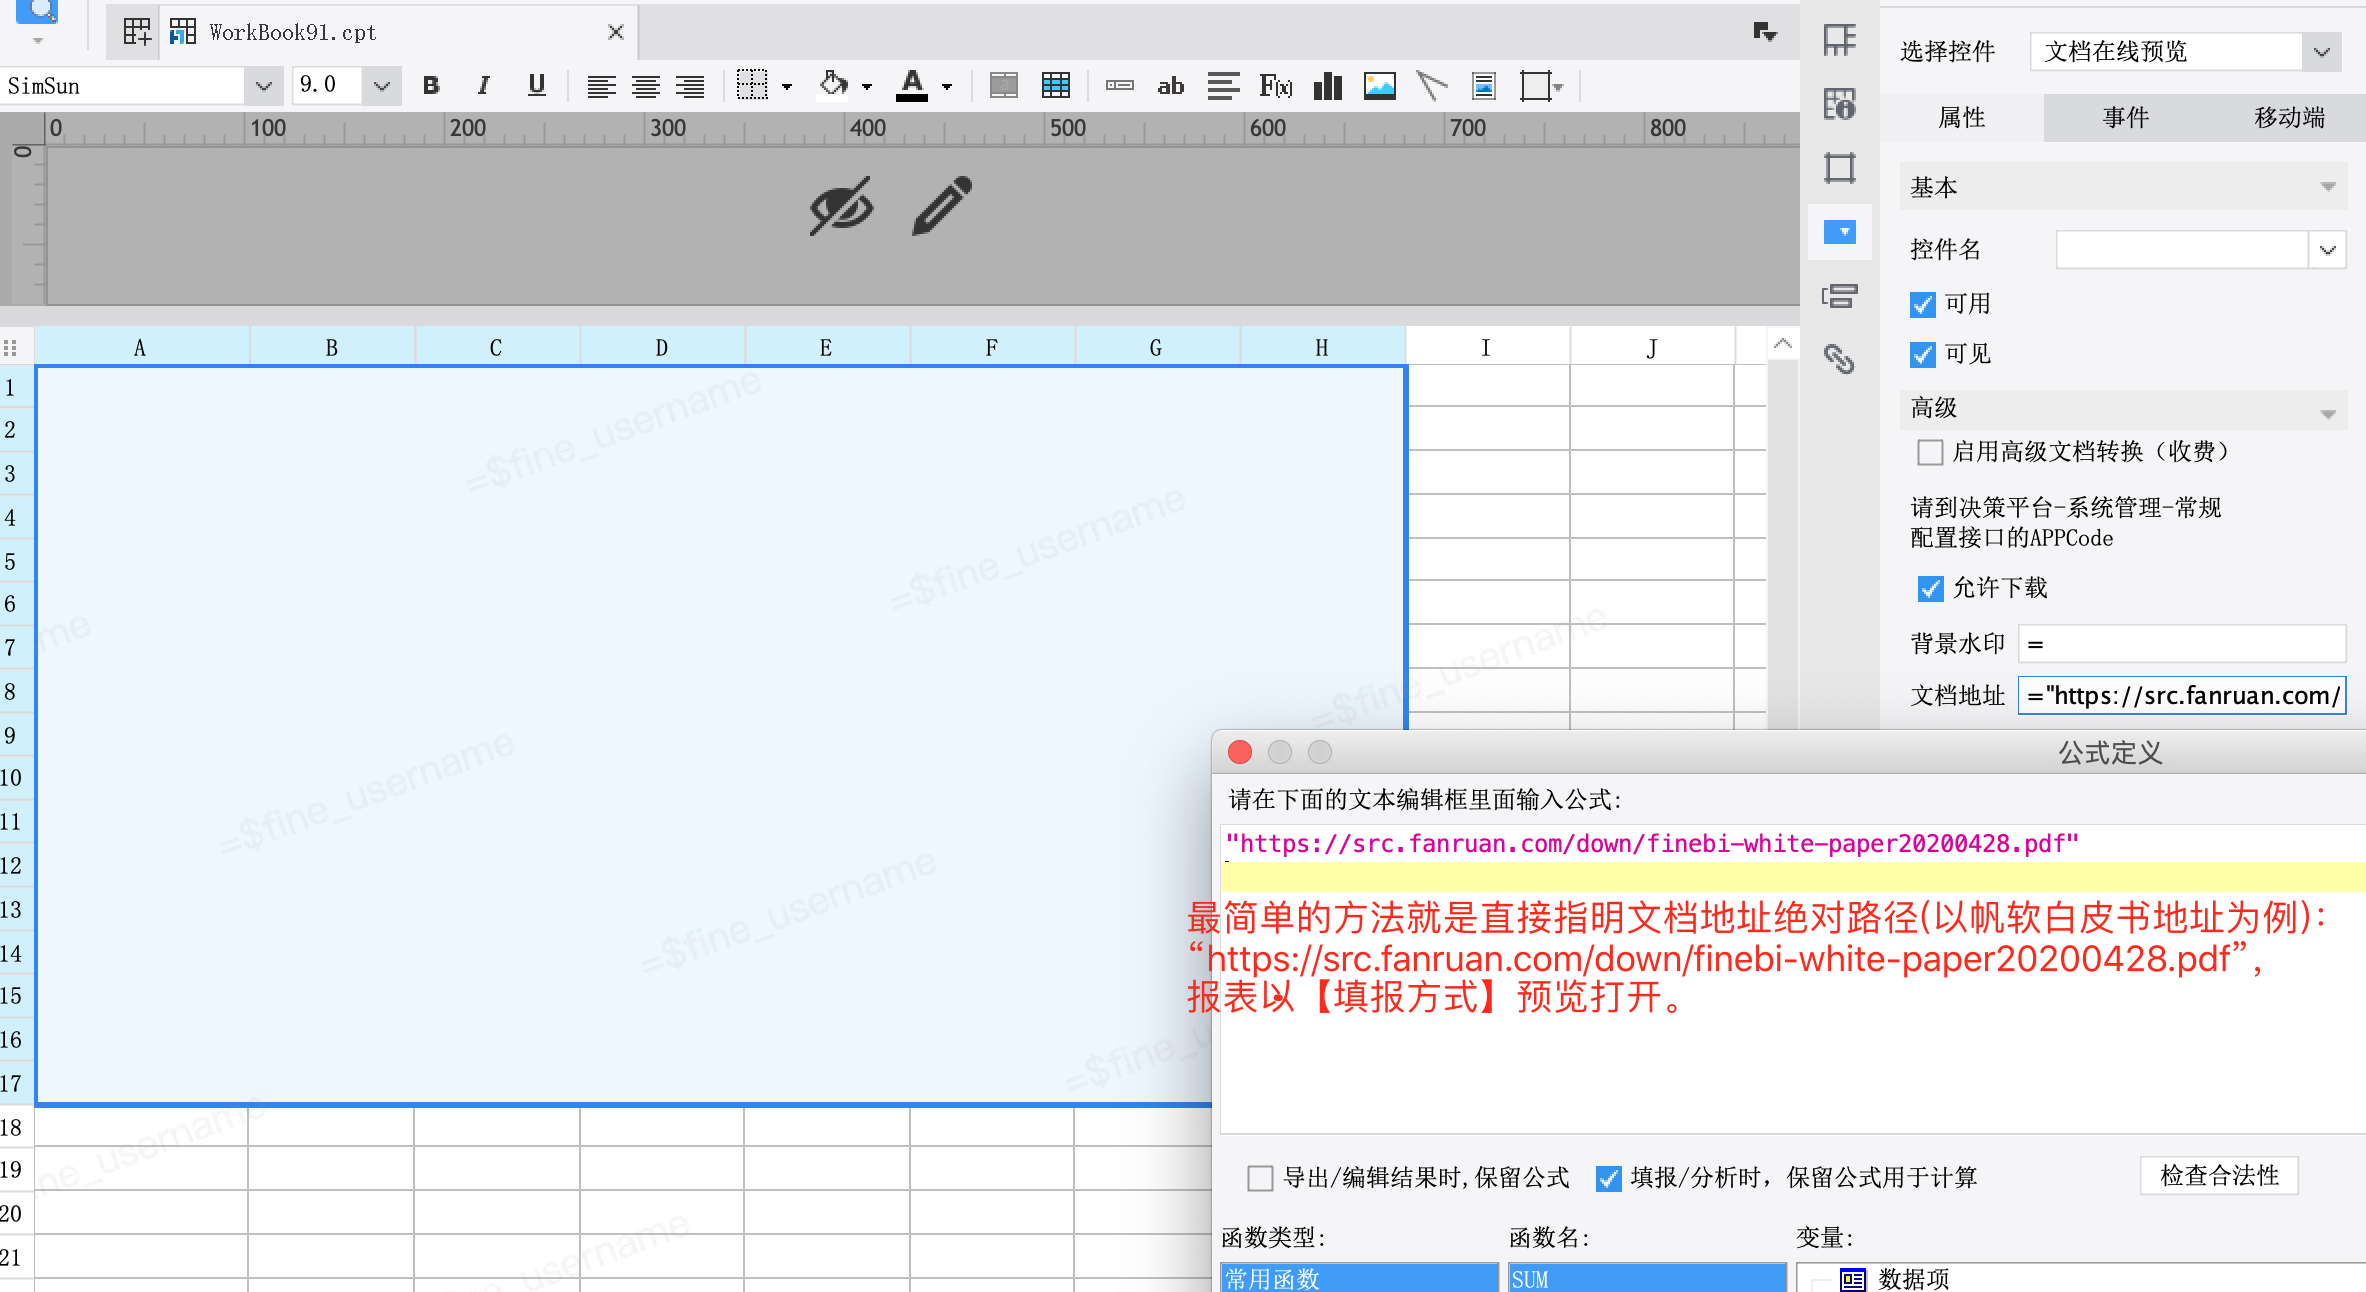The image size is (2366, 1292).
Task: Switch to the 移动端 tab
Action: [2289, 118]
